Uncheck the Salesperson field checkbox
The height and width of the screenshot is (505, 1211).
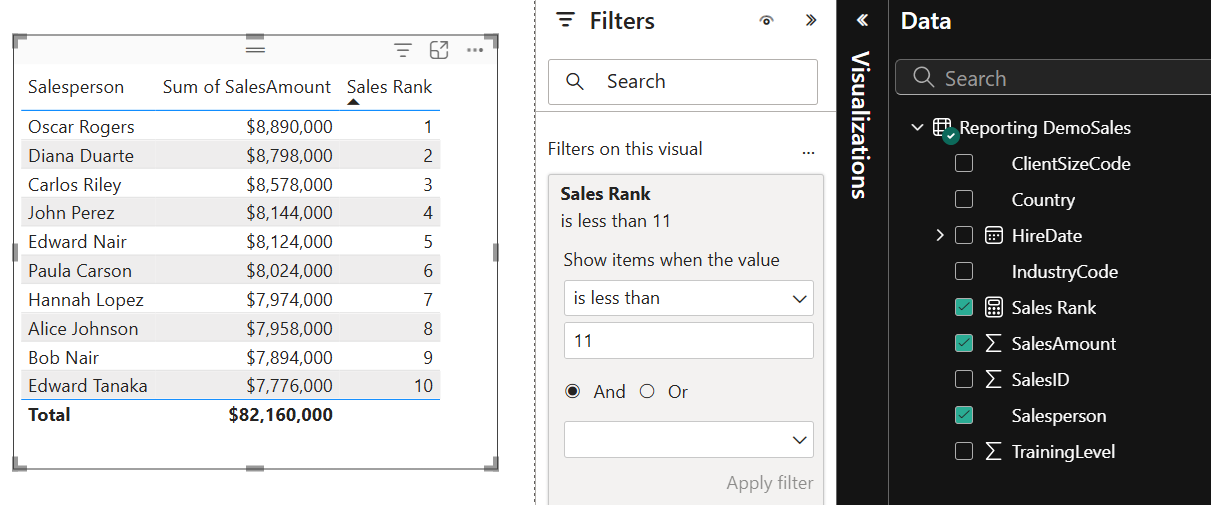coord(964,416)
